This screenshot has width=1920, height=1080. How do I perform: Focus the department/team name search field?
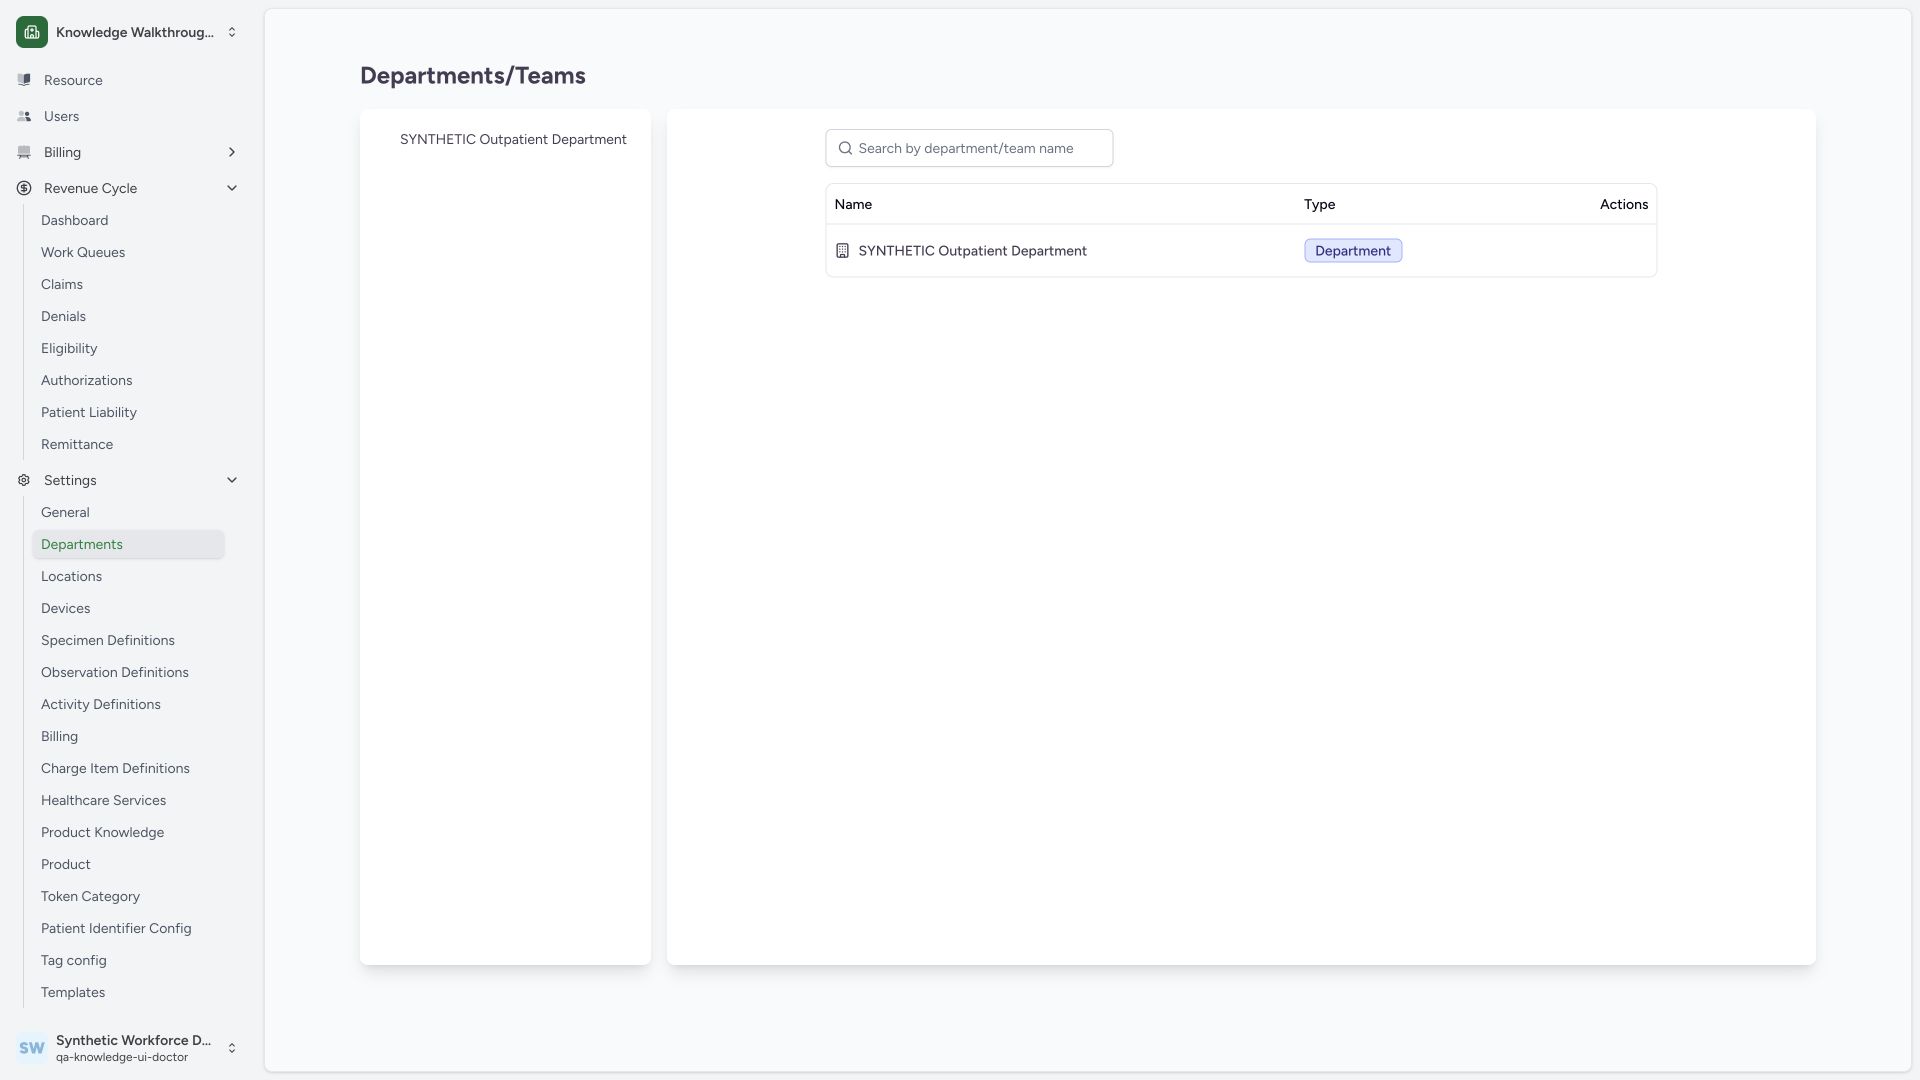[969, 148]
